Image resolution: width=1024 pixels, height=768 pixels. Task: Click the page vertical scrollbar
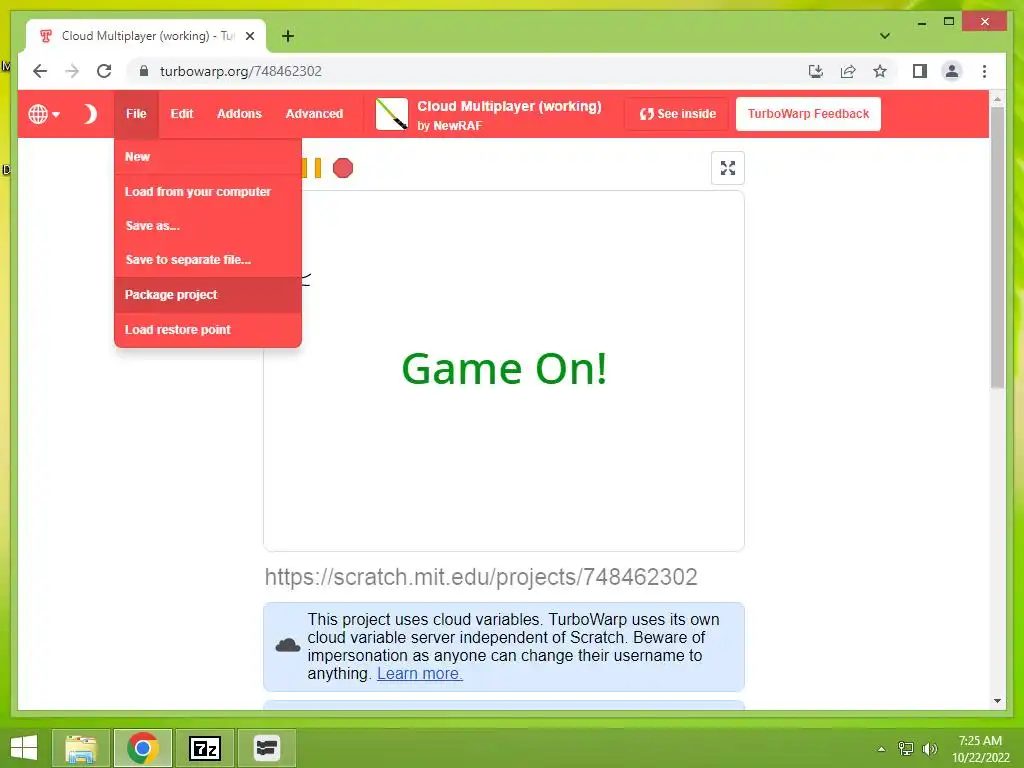(997, 248)
